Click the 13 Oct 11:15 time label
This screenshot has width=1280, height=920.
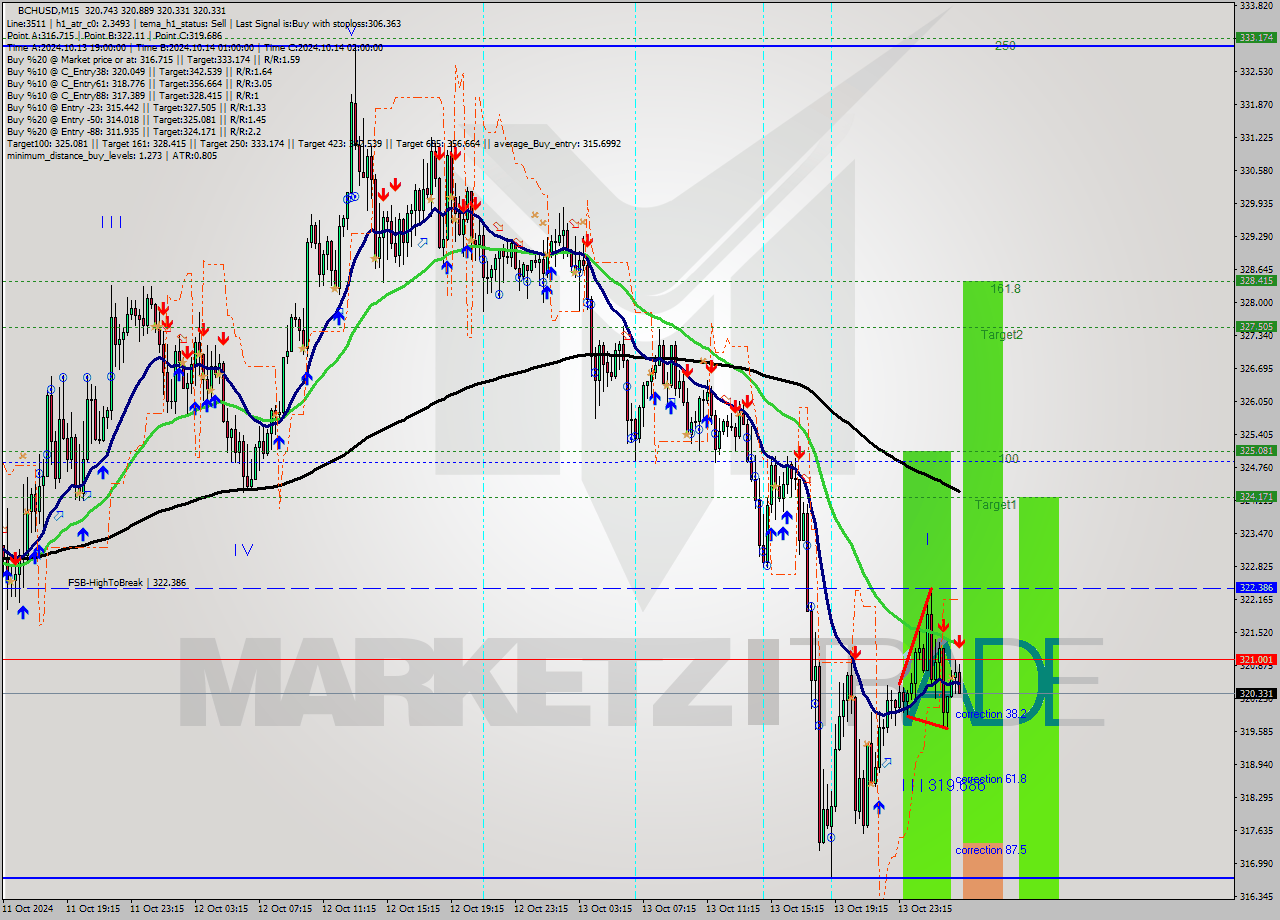point(733,909)
